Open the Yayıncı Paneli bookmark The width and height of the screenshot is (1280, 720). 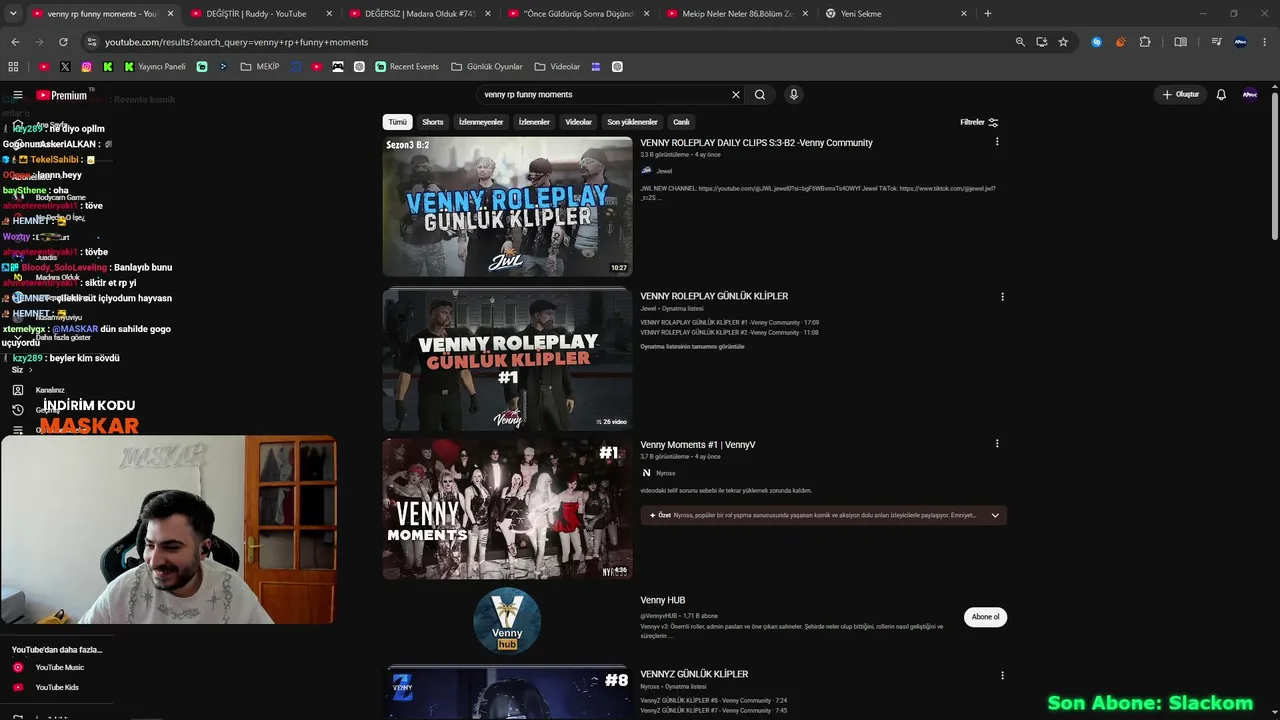155,67
